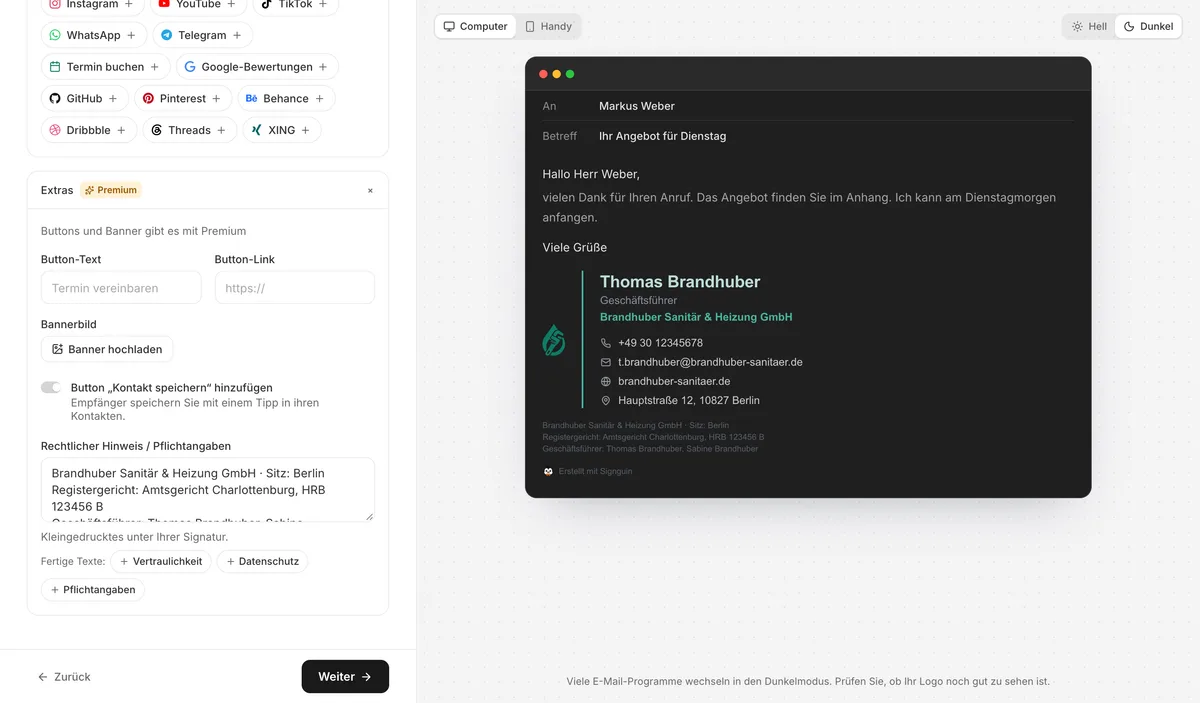The height and width of the screenshot is (703, 1200).
Task: Add the Google-Bewertungen link chip
Action: 258,67
